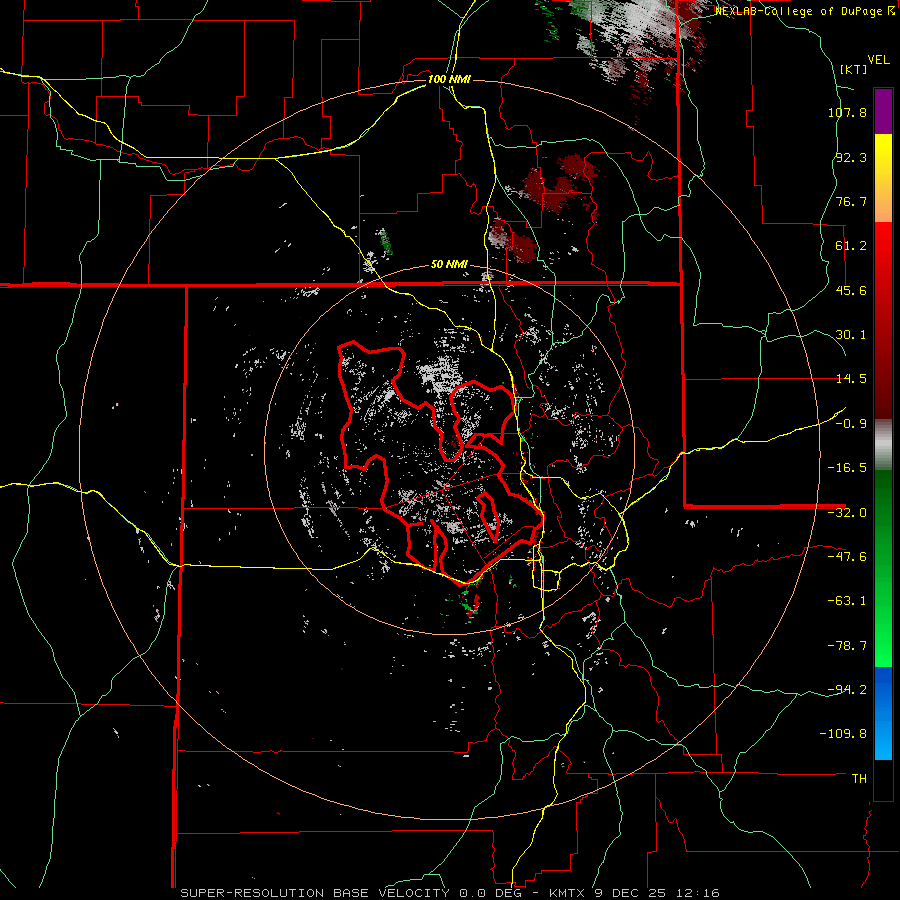Click the [KT] units label
900x900 pixels.
(x=853, y=69)
